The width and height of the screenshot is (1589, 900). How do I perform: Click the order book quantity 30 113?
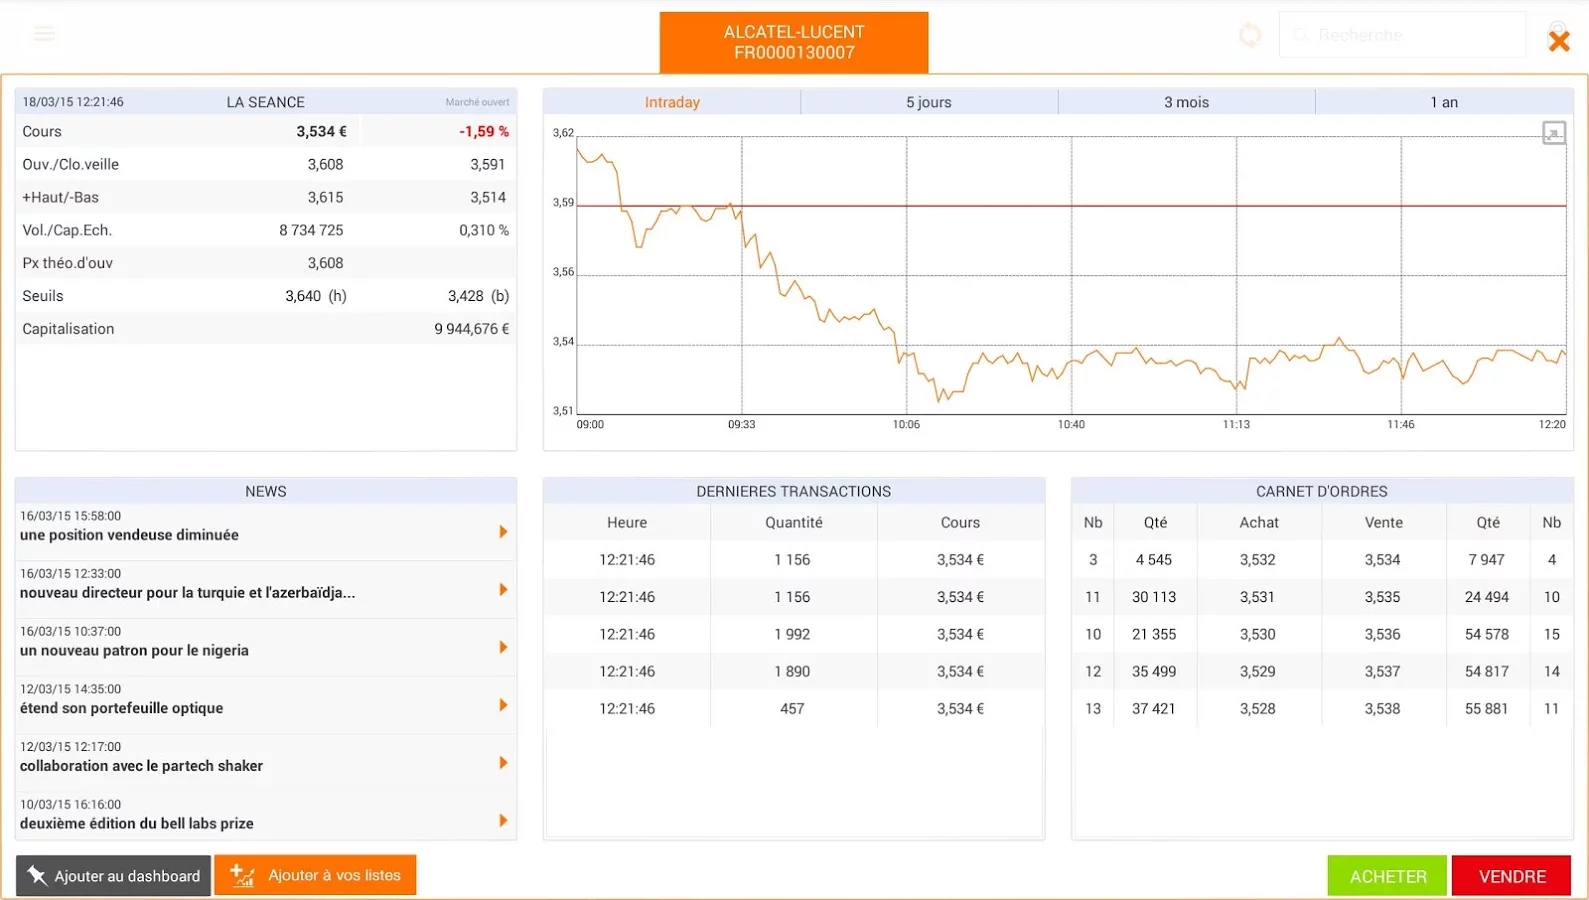[1154, 597]
